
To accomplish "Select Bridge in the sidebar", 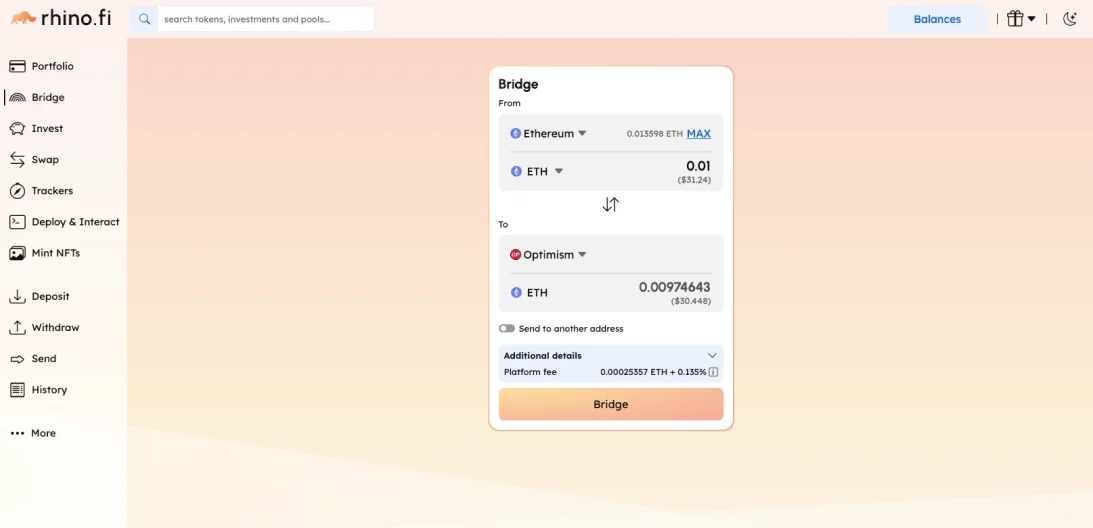I will click(x=48, y=98).
